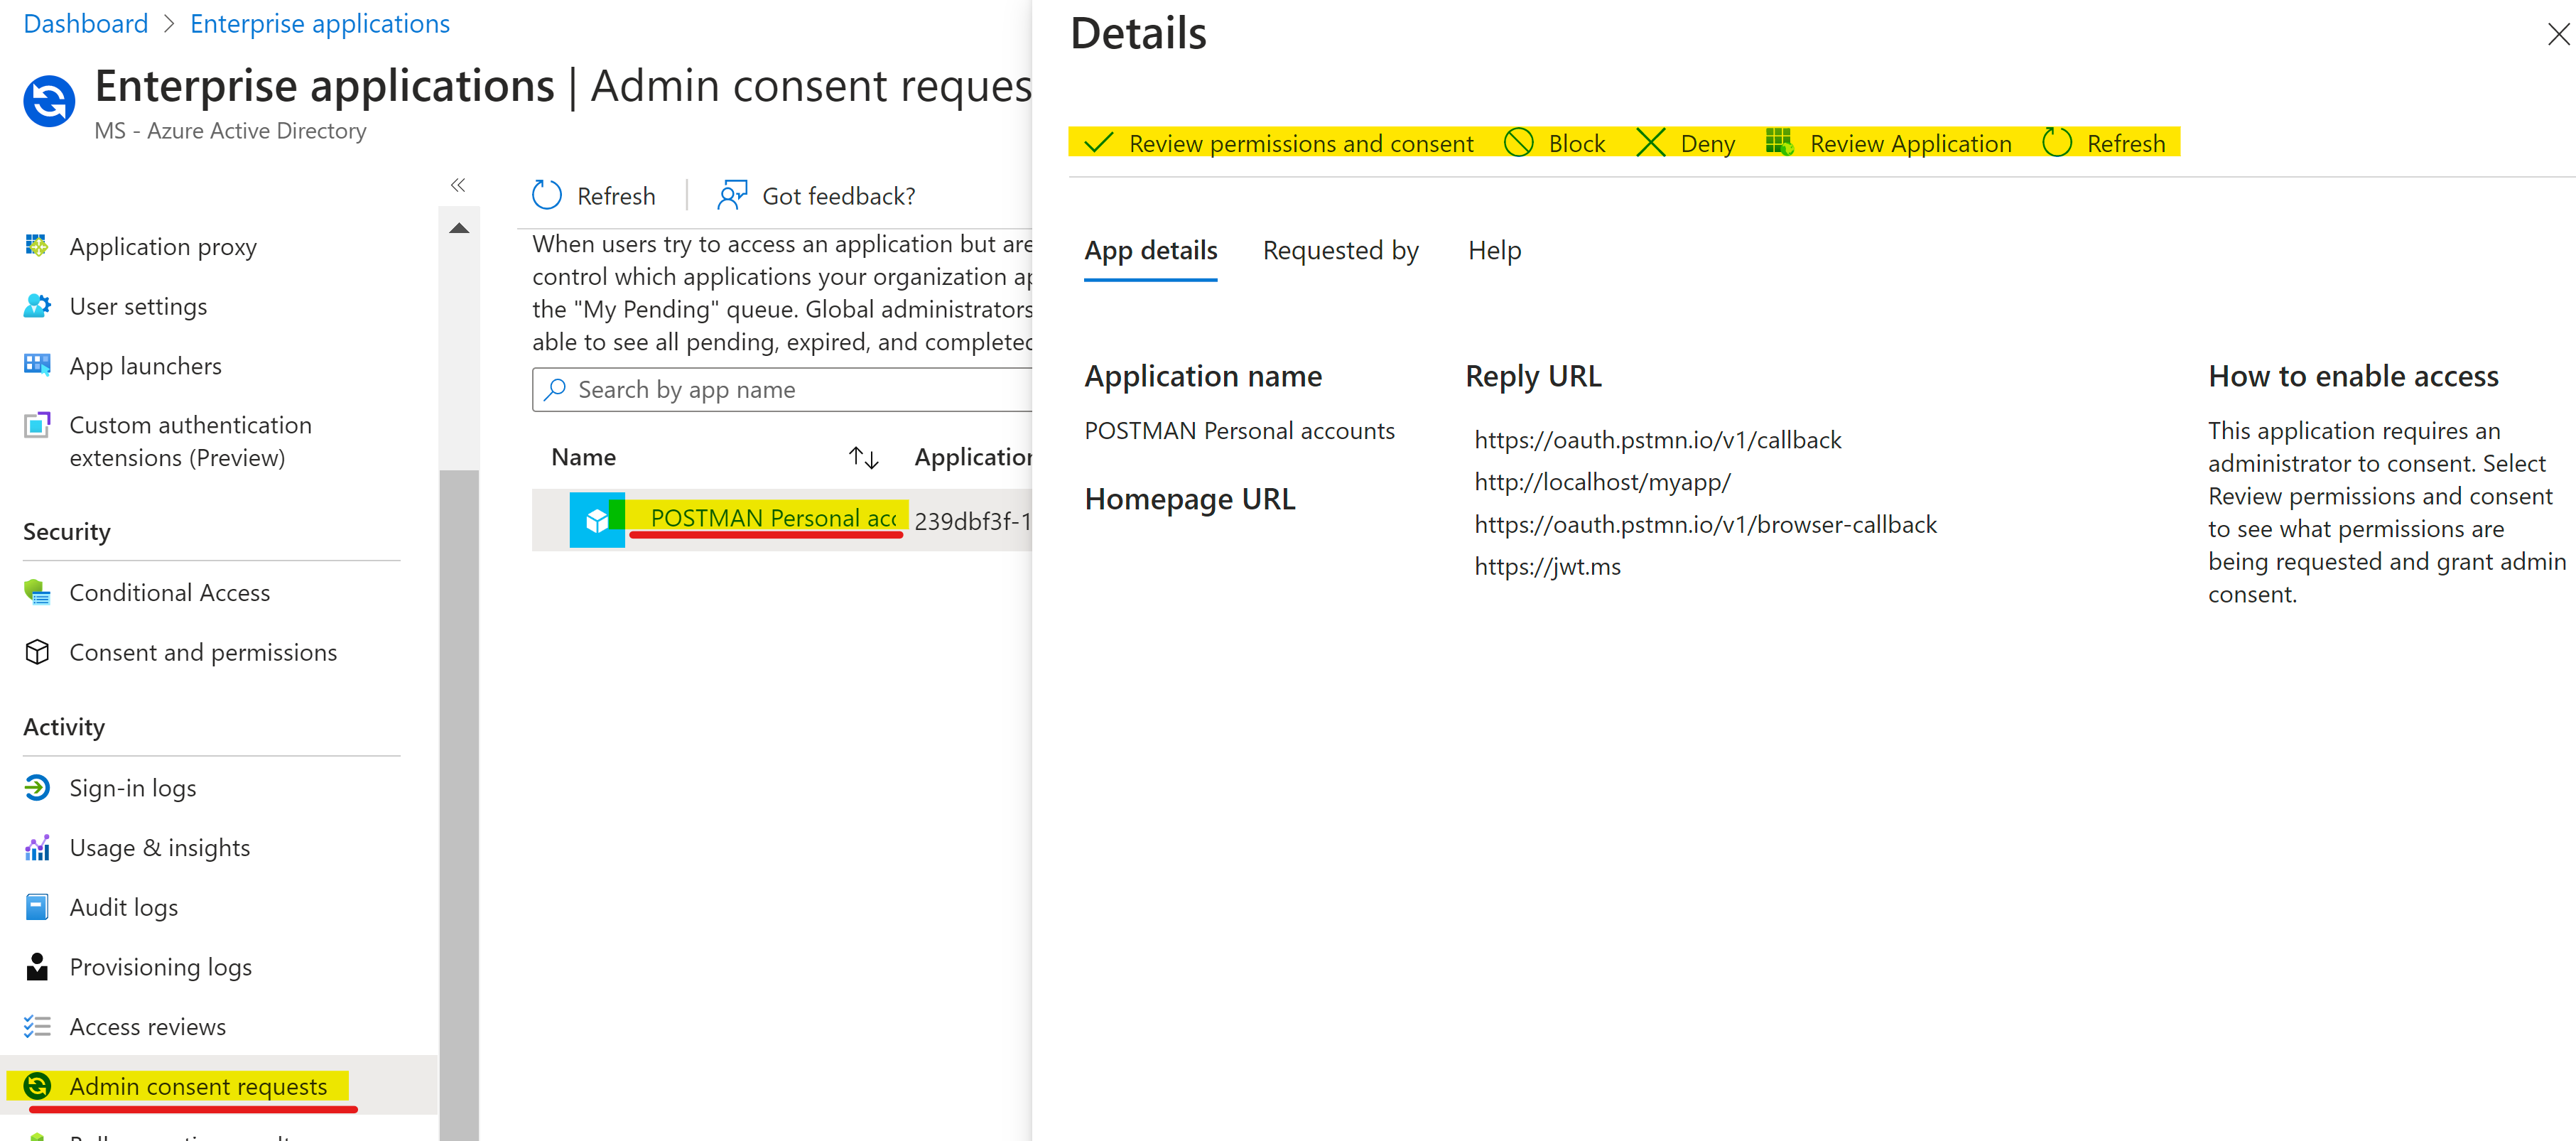Select reply URL https://jwt.ms
Image resolution: width=2576 pixels, height=1141 pixels.
tap(1547, 566)
